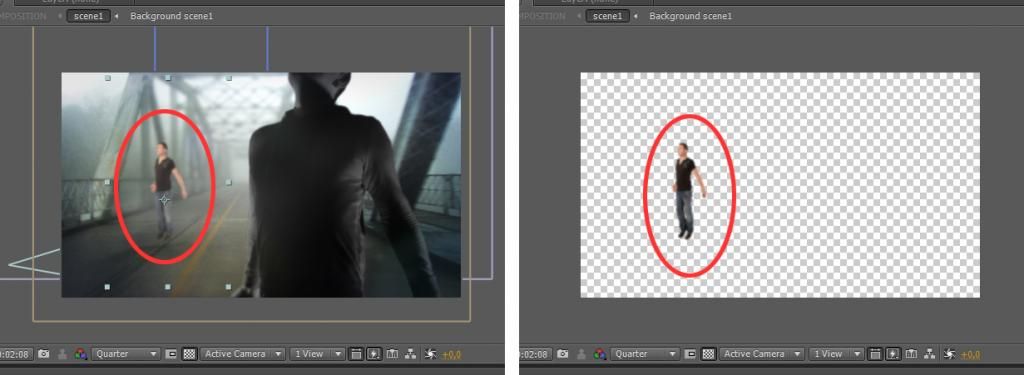Click +0.0 exposure value in right viewer
This screenshot has height=375, width=1024.
pos(970,355)
